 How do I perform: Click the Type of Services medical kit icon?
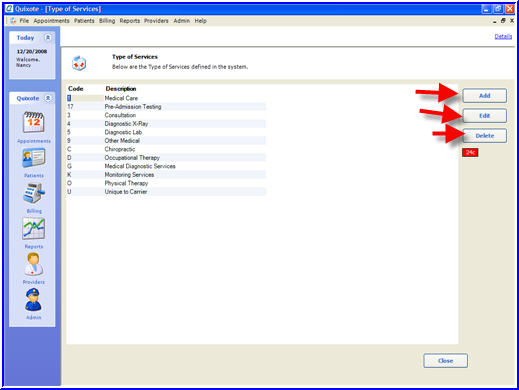tap(79, 63)
